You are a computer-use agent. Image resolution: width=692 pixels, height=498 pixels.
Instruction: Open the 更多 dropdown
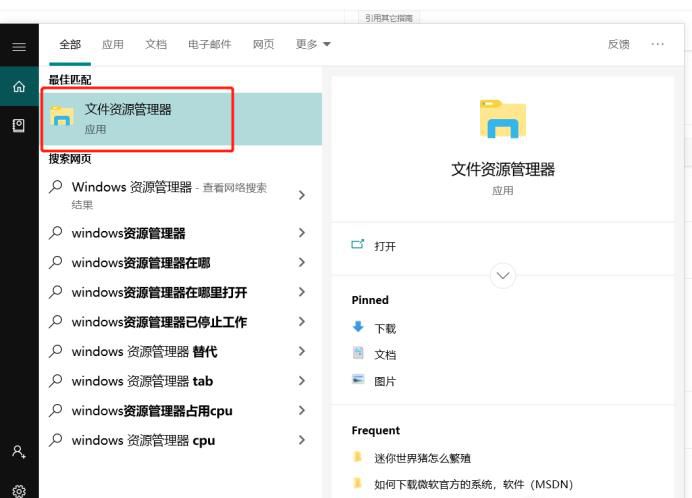tap(313, 44)
